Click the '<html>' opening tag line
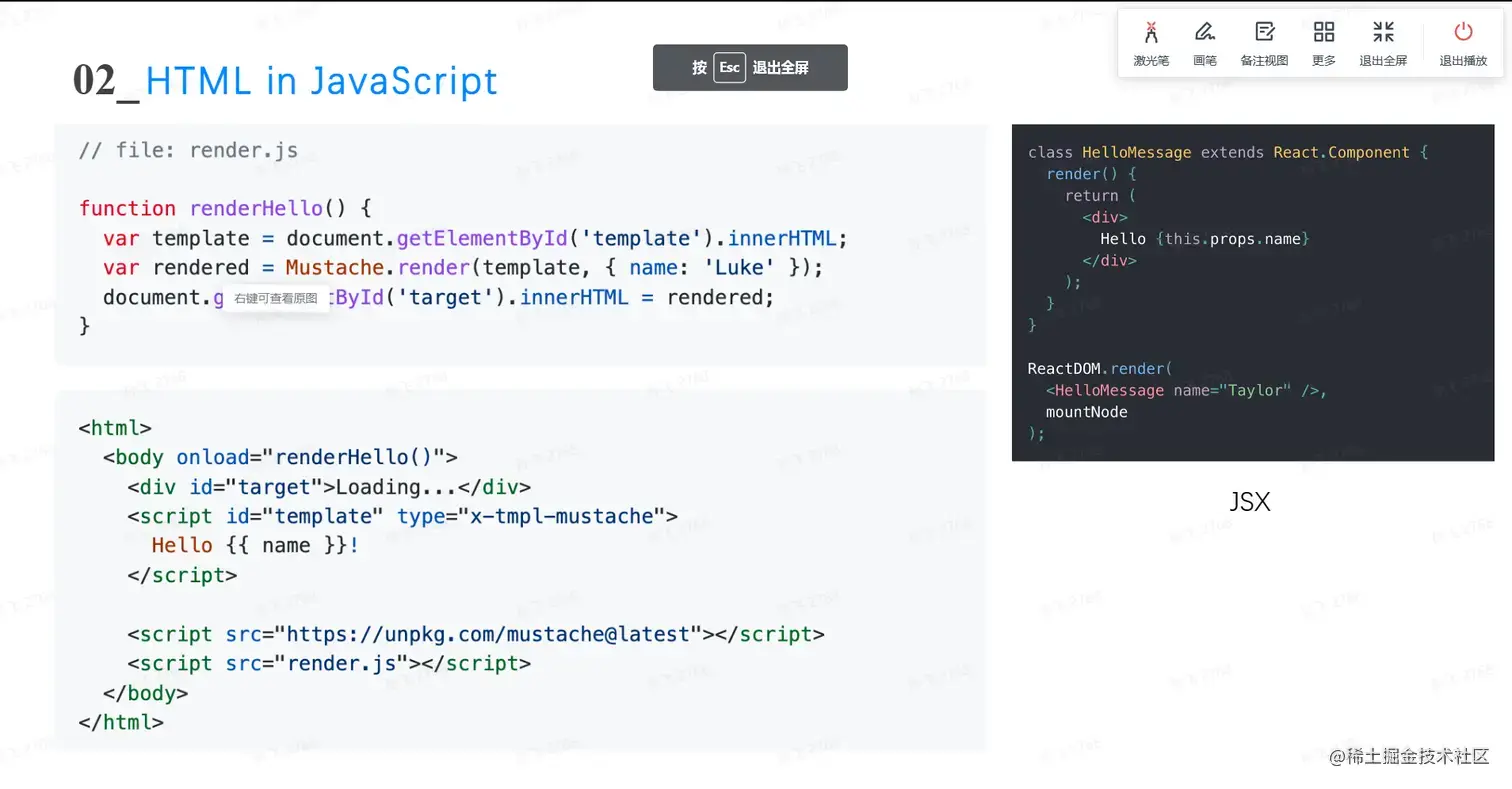Screen dimensions: 1512x789 [x=114, y=429]
